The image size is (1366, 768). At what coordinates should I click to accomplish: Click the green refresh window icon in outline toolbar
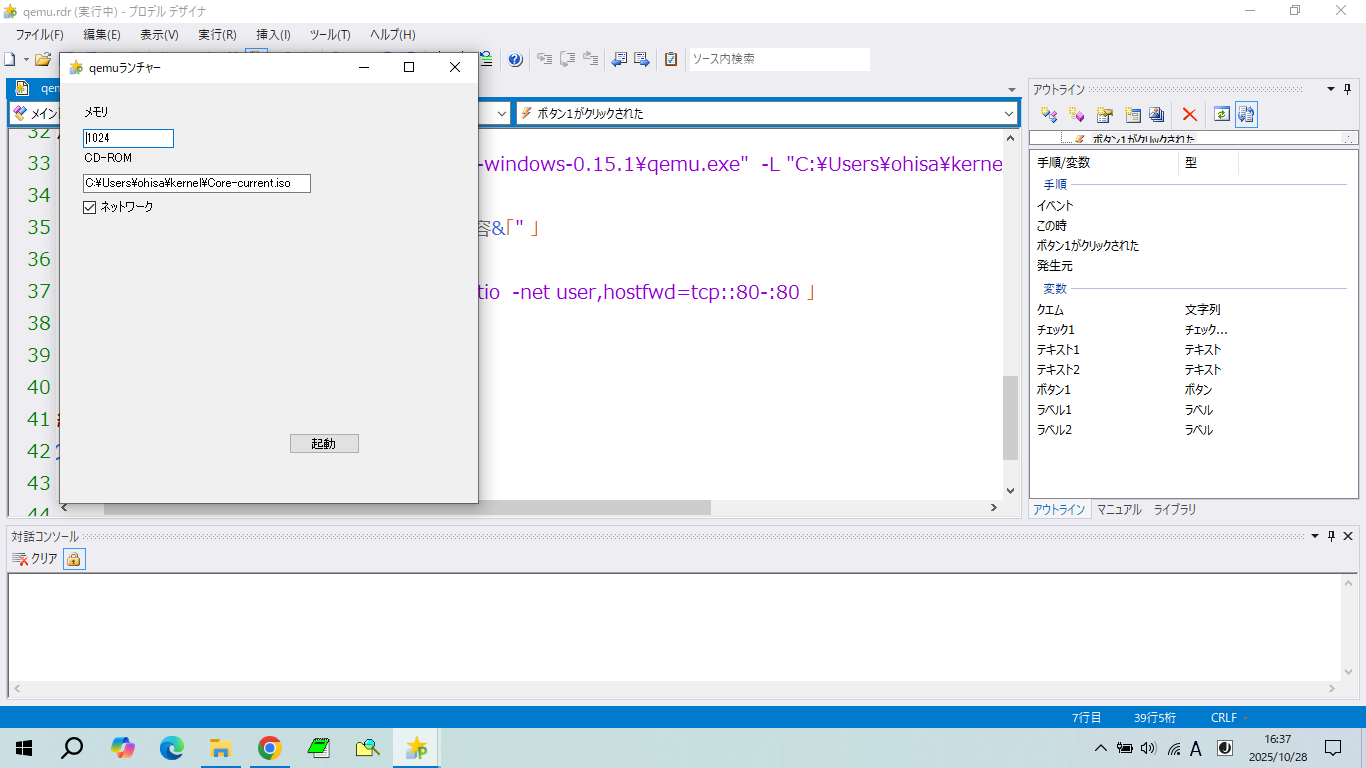click(x=1220, y=115)
